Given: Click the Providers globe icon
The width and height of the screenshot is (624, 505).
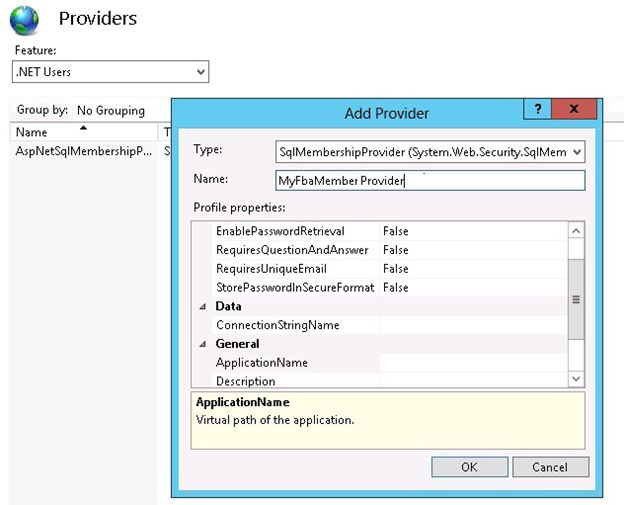Looking at the screenshot, I should [x=25, y=20].
